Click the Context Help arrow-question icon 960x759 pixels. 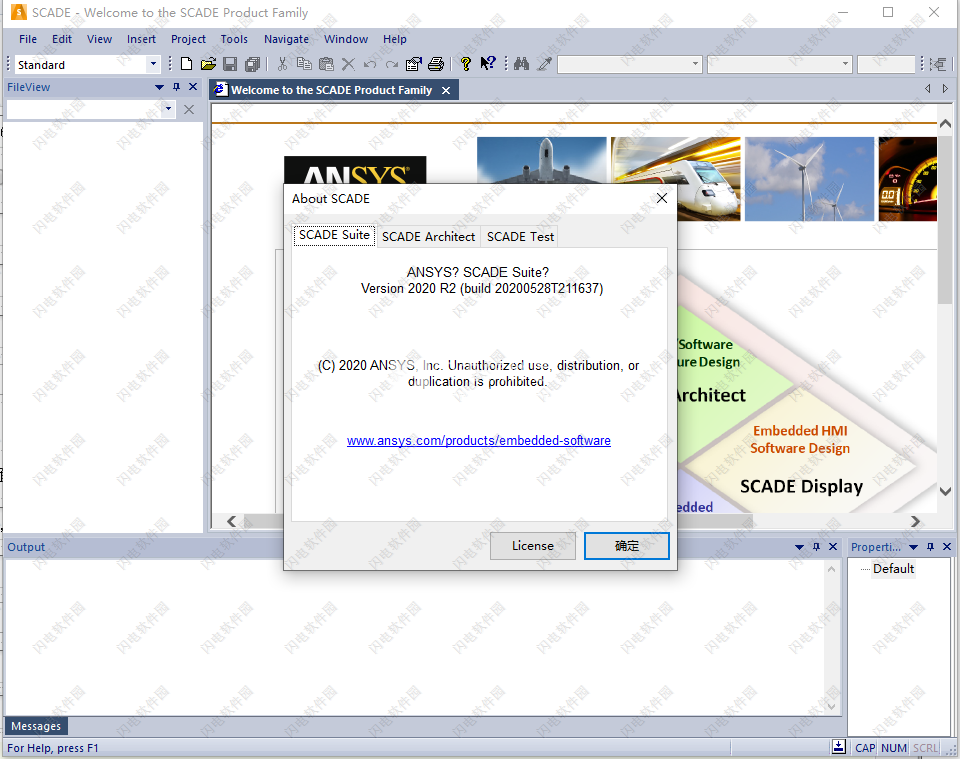click(488, 64)
